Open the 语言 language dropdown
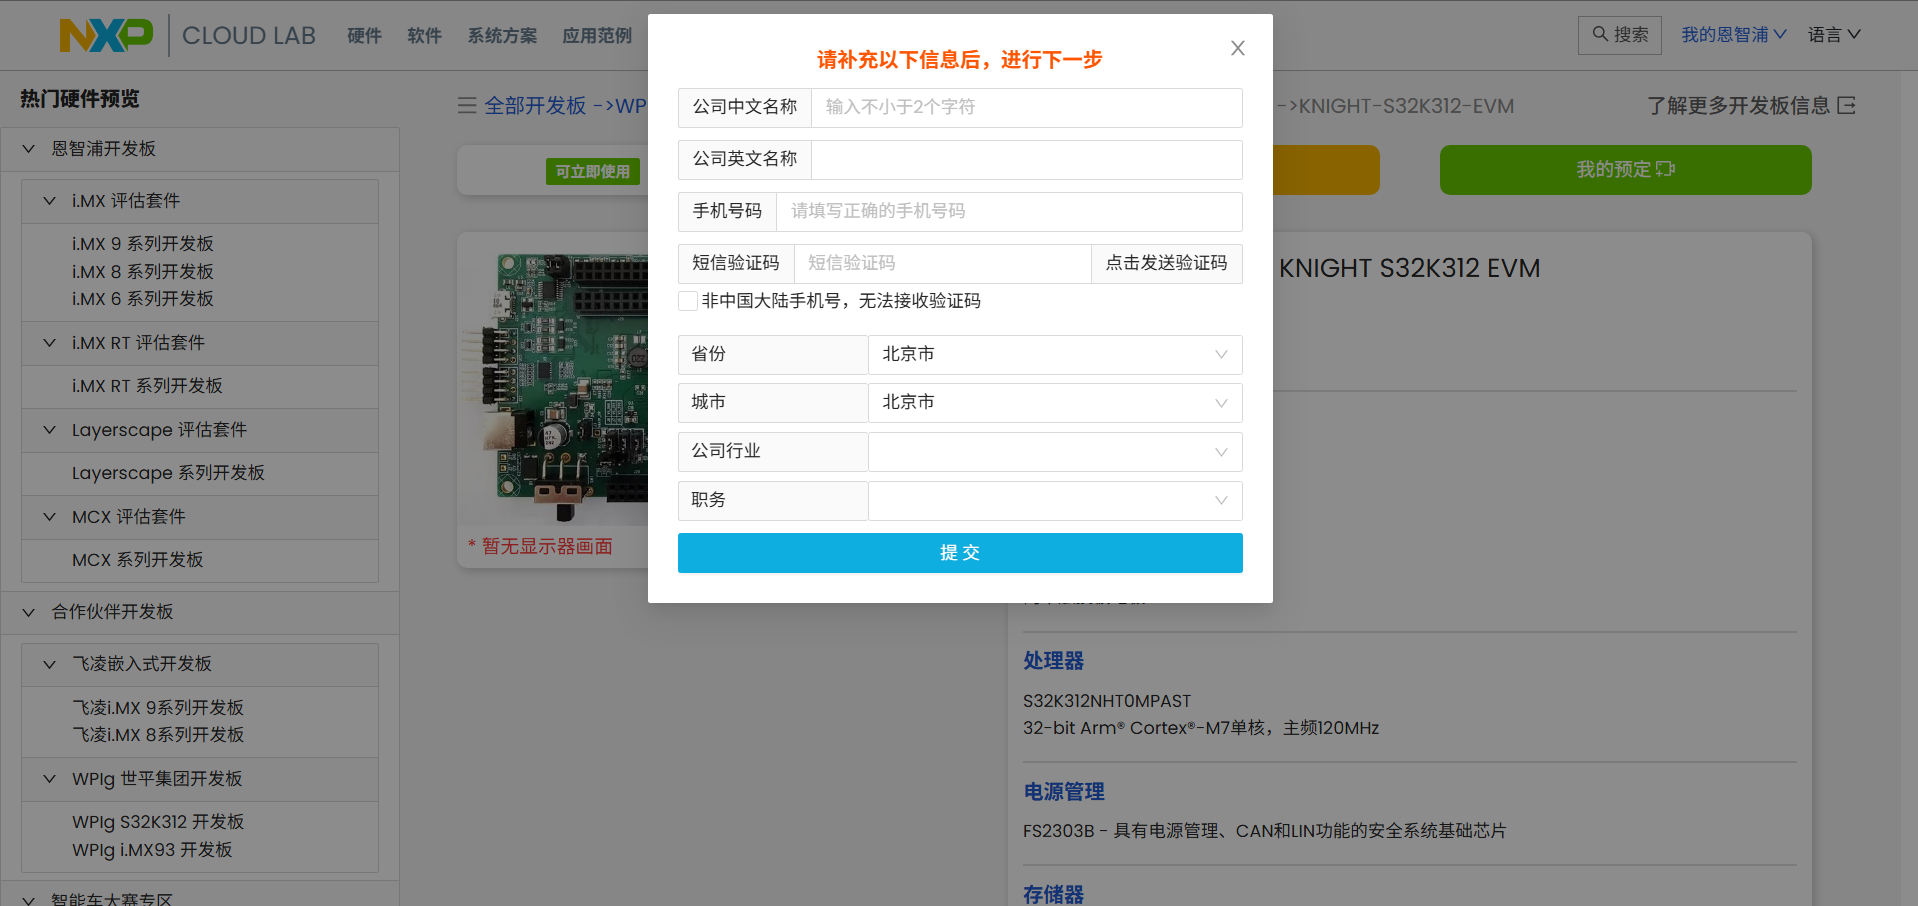The width and height of the screenshot is (1918, 906). [1834, 35]
